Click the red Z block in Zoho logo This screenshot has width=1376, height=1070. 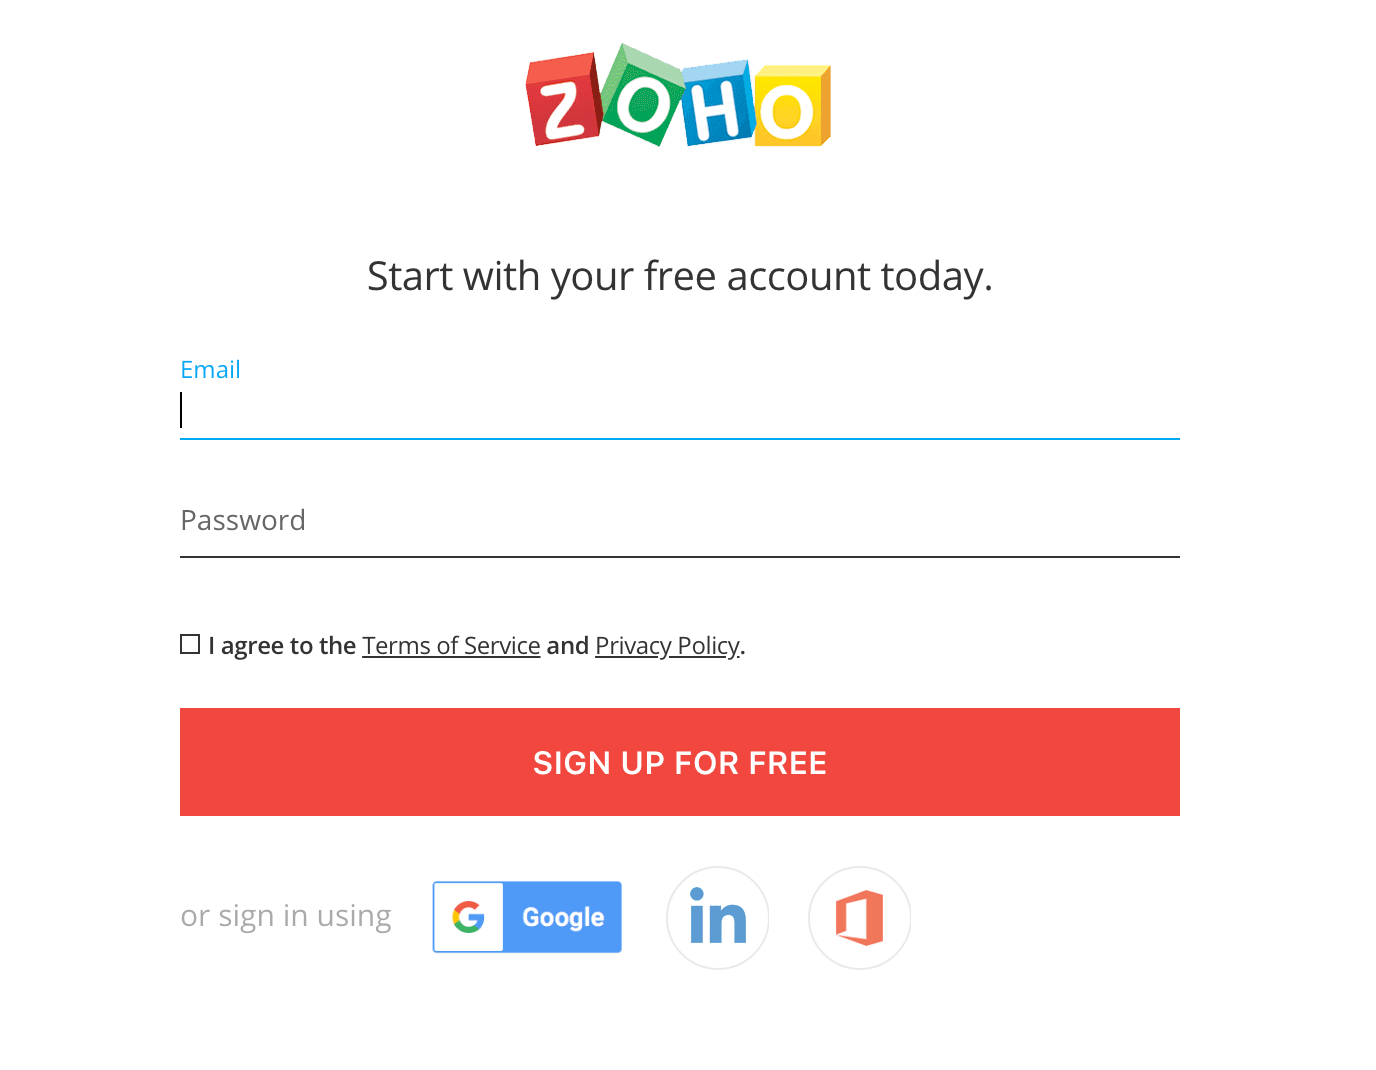(562, 103)
